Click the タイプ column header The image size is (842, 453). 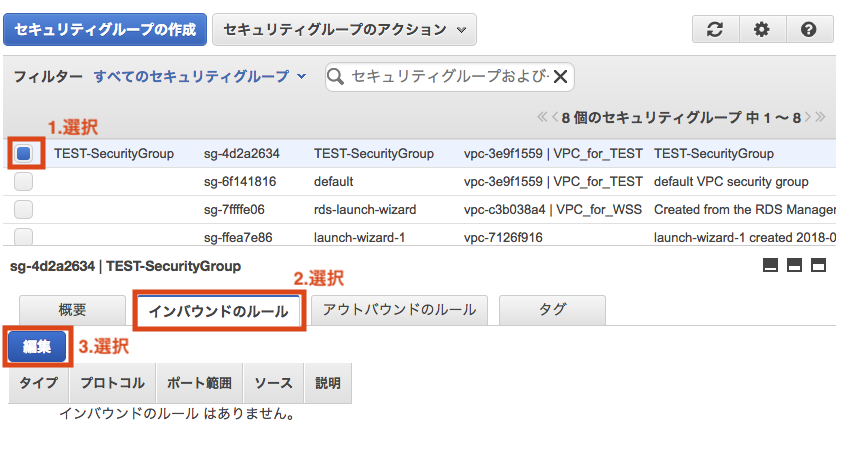tap(39, 383)
